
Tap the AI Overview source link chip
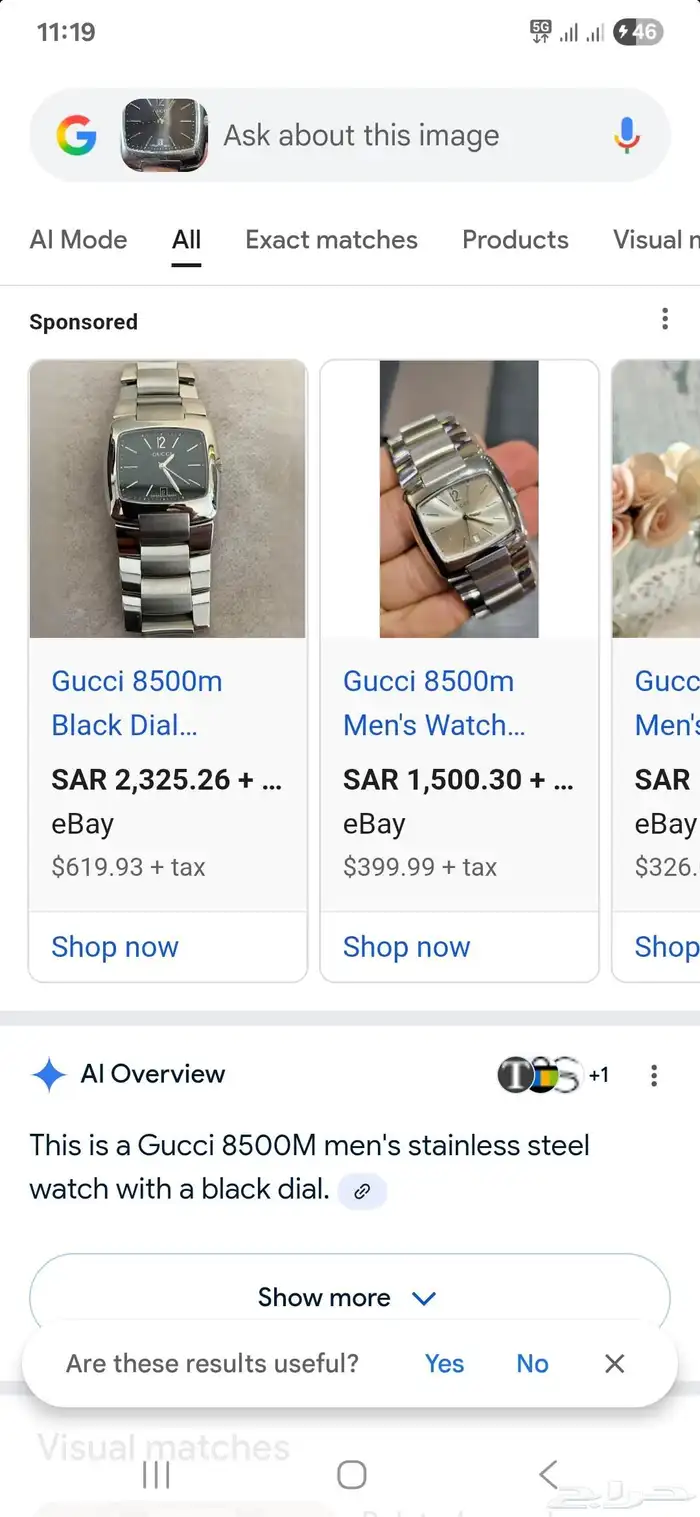(x=362, y=1190)
